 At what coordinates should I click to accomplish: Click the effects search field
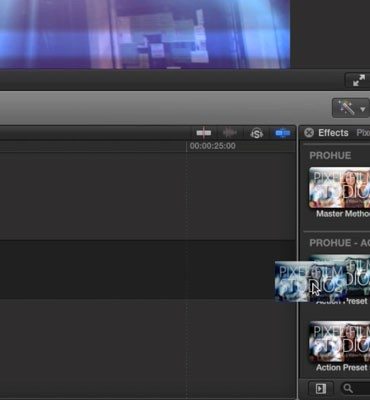click(x=355, y=388)
